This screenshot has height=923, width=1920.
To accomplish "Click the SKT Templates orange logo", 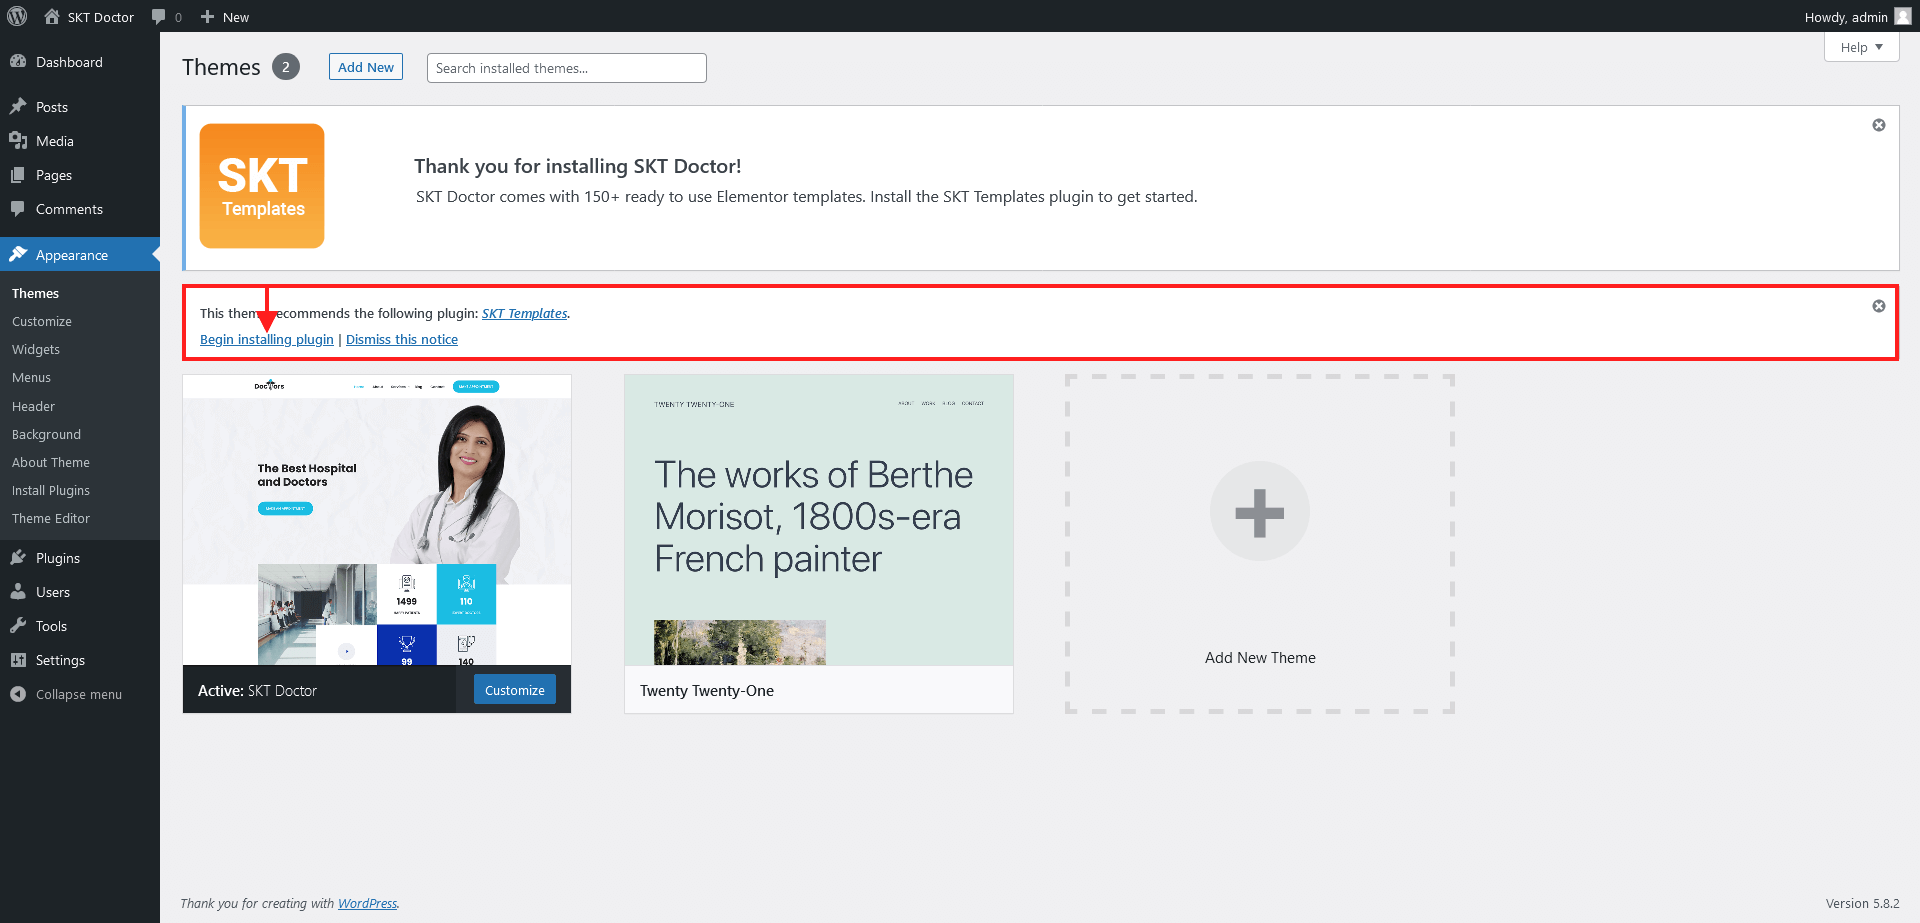I will point(262,186).
